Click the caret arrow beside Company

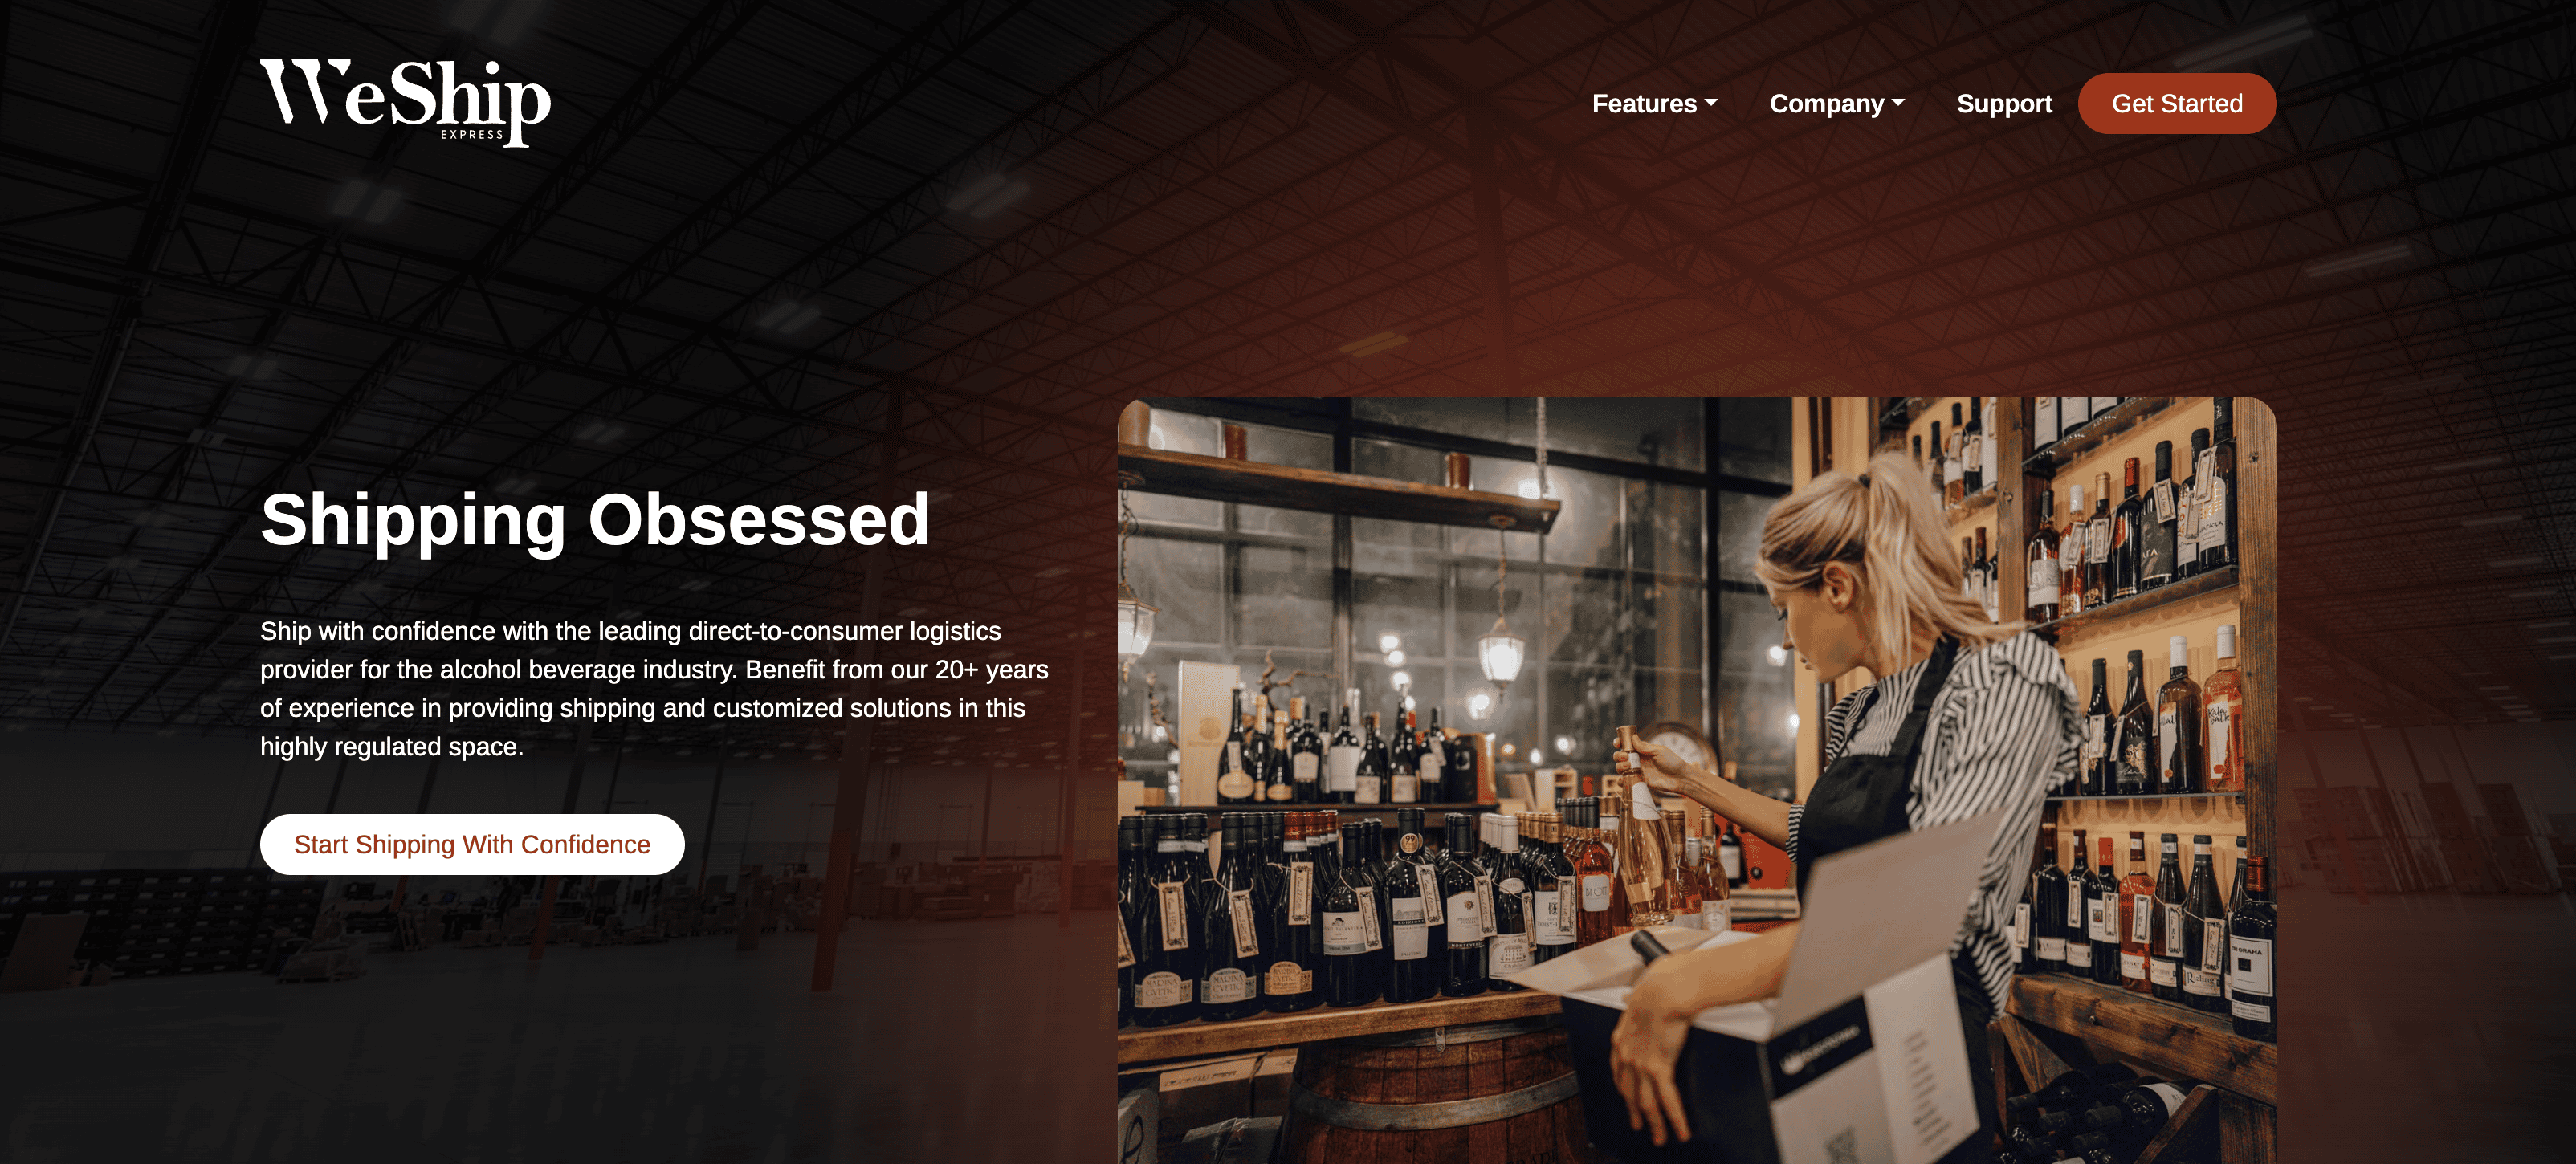[x=1898, y=103]
